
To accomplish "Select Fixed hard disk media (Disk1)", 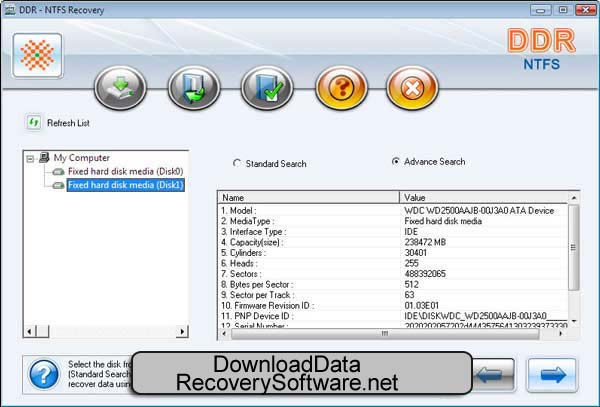I will pyautogui.click(x=126, y=185).
